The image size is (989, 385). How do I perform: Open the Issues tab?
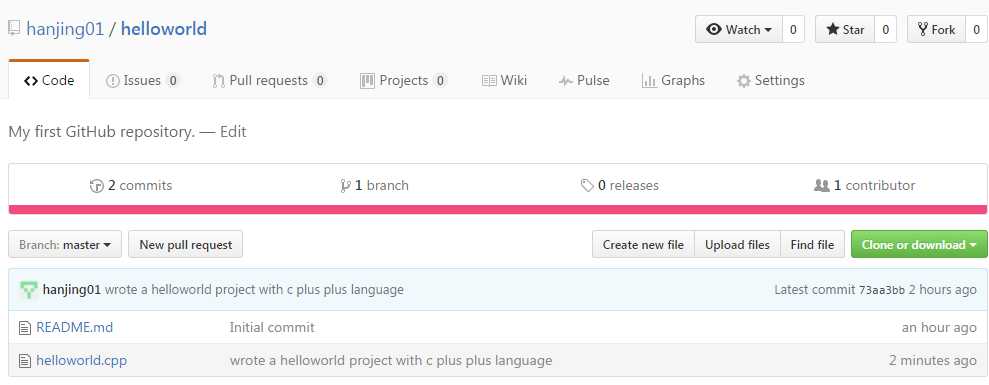pyautogui.click(x=143, y=81)
